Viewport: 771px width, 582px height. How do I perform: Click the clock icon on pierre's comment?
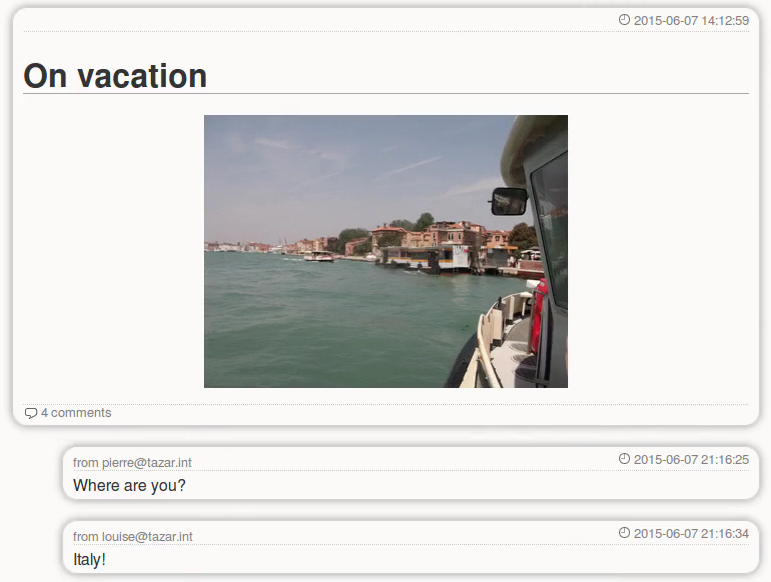point(624,459)
